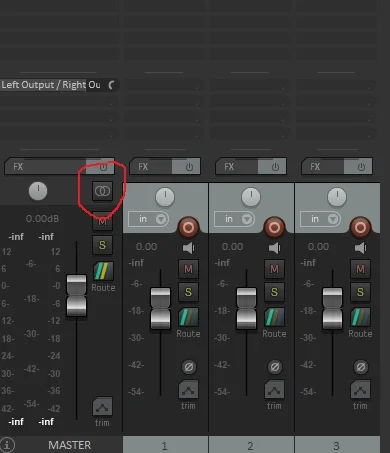The height and width of the screenshot is (453, 390).
Task: Open track 2 input dropdown
Action: [x=234, y=219]
